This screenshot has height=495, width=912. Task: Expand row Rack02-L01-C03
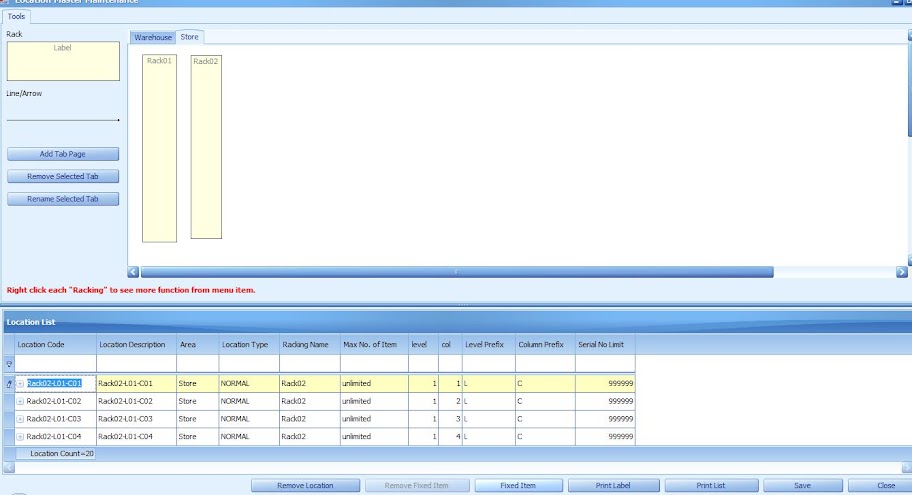(x=20, y=419)
